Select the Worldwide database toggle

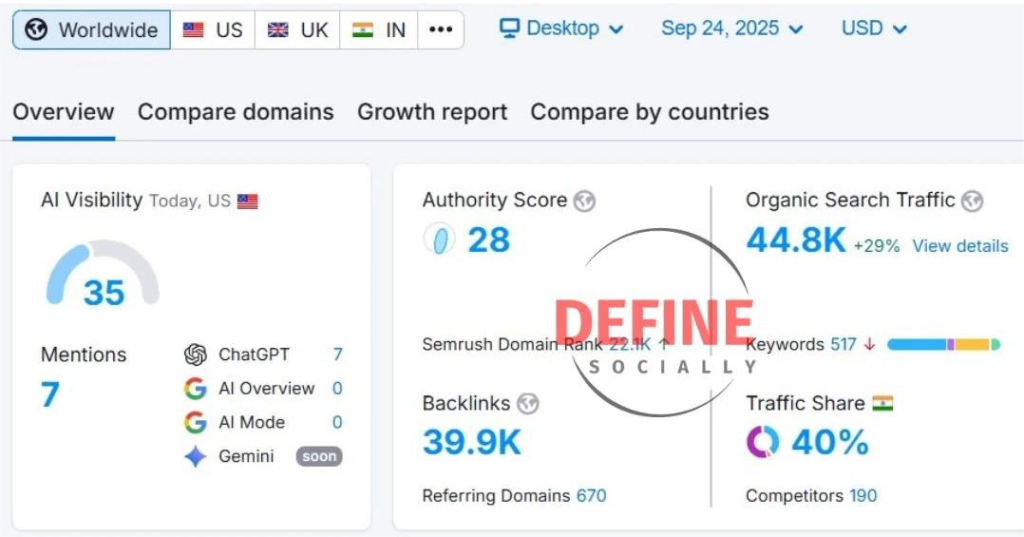(x=92, y=30)
